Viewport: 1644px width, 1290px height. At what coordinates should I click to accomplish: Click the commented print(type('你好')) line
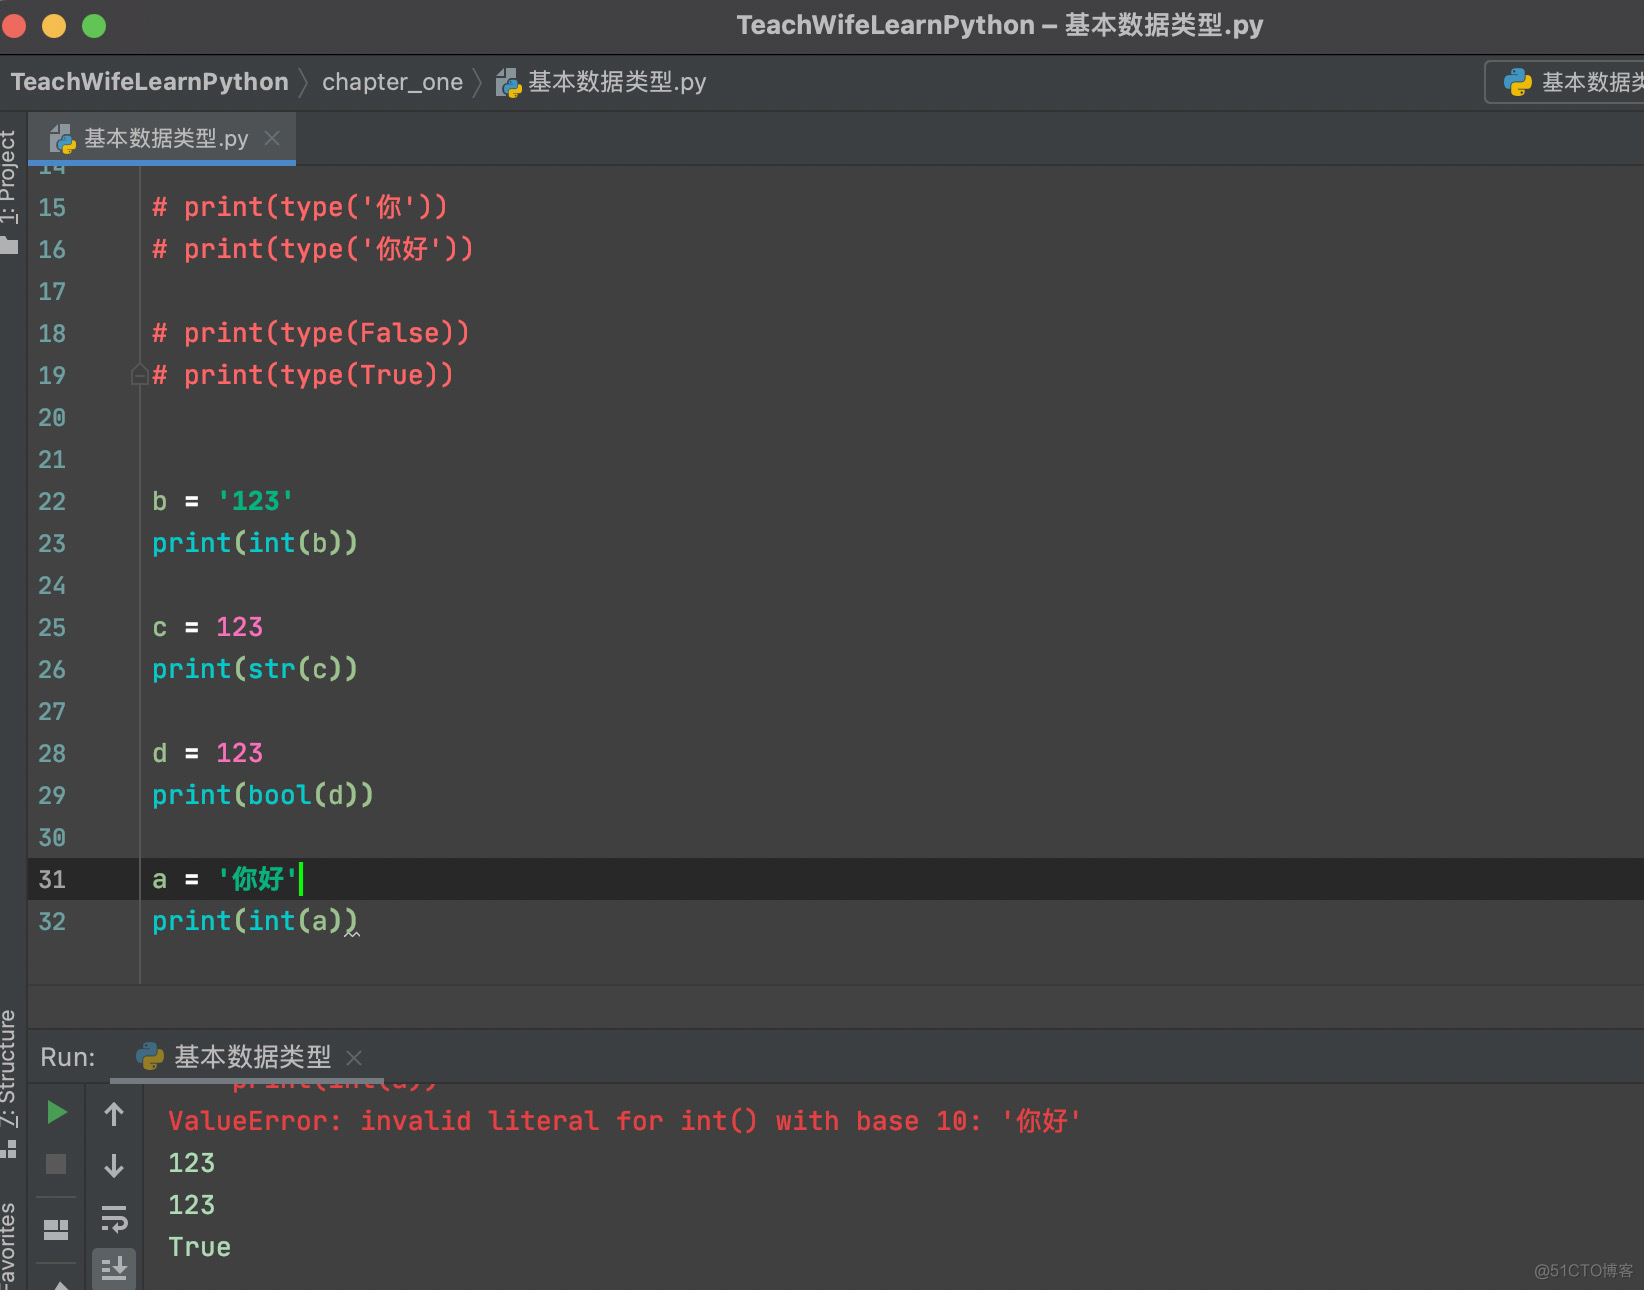pyautogui.click(x=312, y=249)
